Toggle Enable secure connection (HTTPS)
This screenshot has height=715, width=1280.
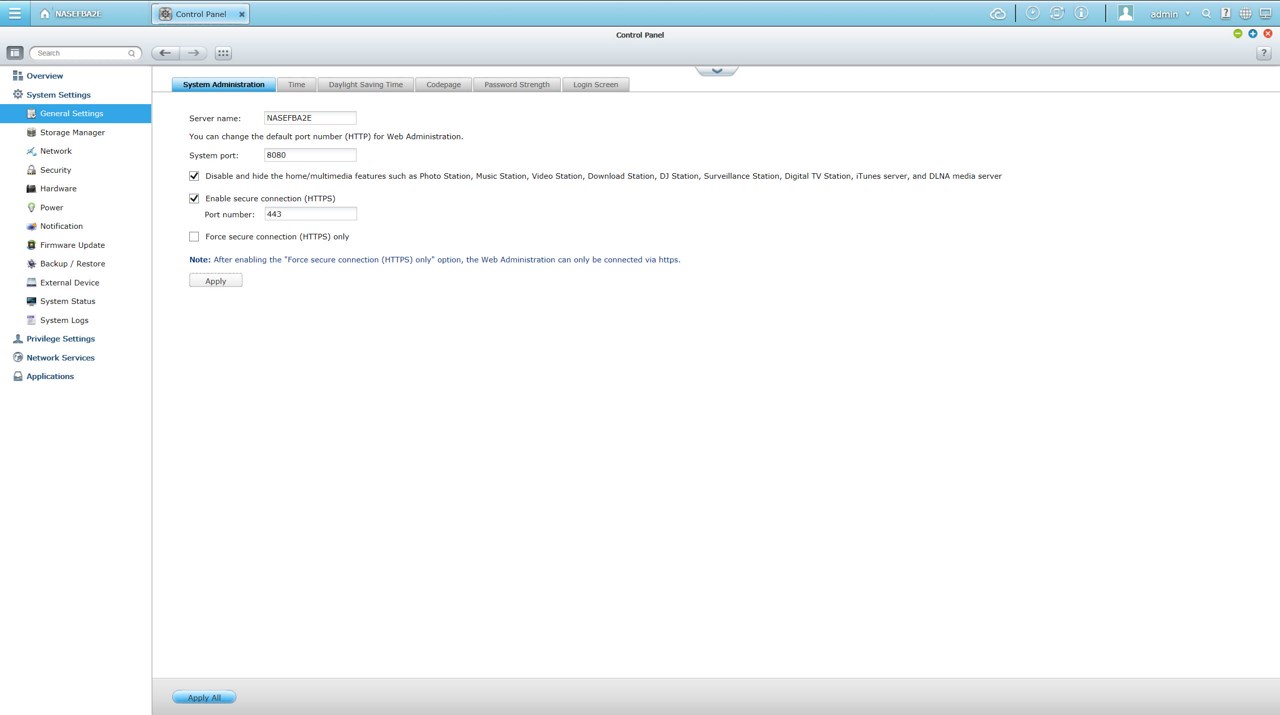pos(194,198)
